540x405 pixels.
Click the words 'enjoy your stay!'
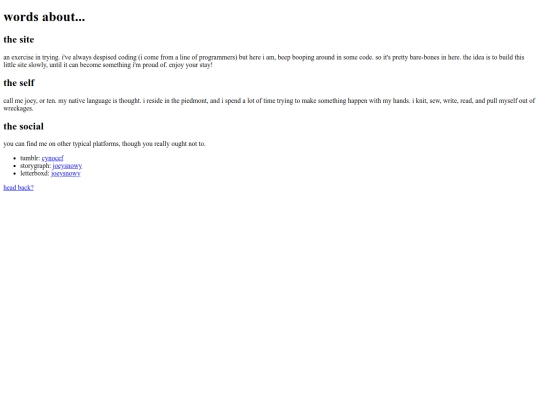[x=190, y=65]
